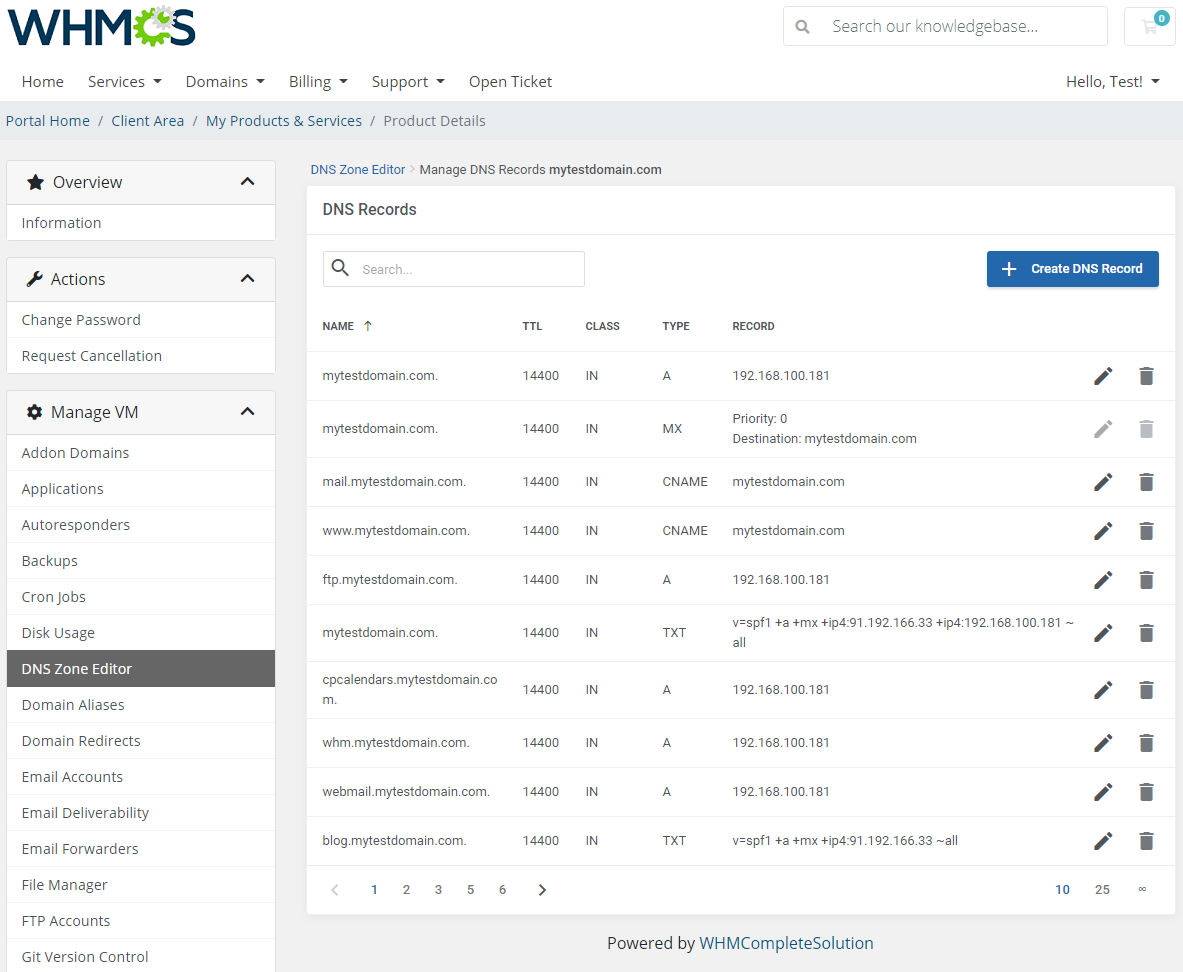Select Email Accounts in the sidebar
Image resolution: width=1183 pixels, height=972 pixels.
click(72, 776)
